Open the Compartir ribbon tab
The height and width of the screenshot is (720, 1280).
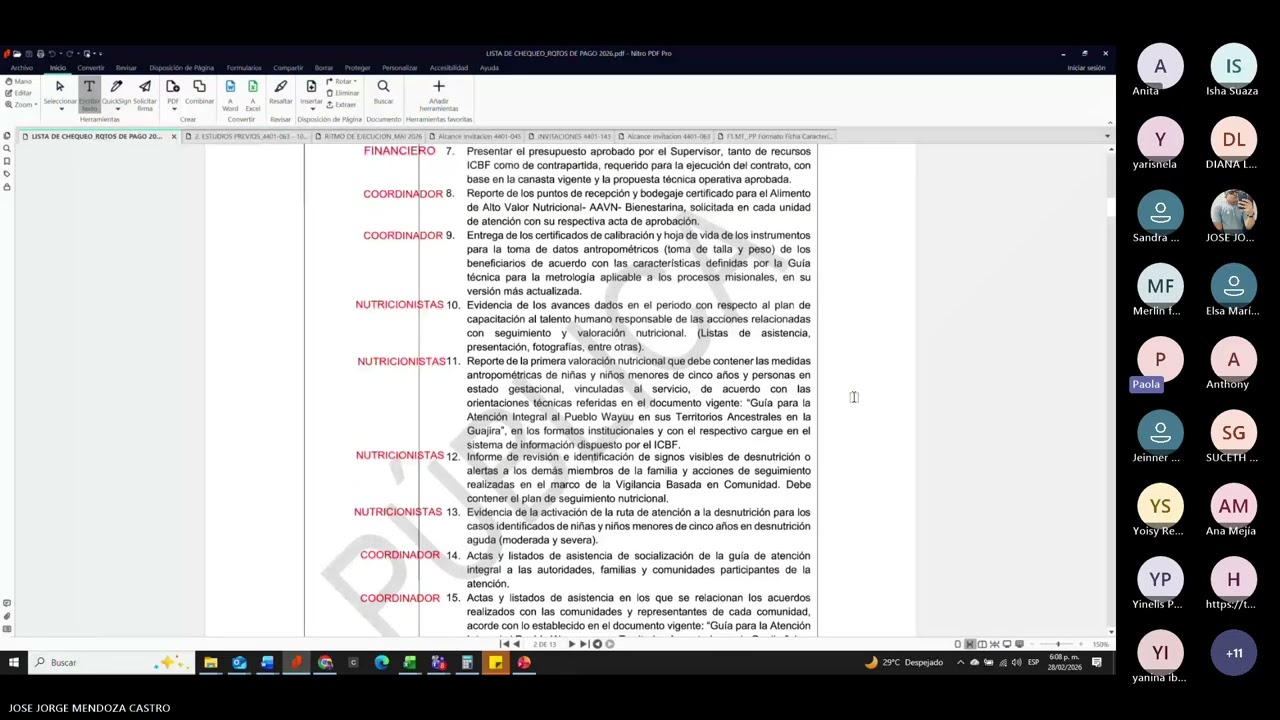point(288,68)
